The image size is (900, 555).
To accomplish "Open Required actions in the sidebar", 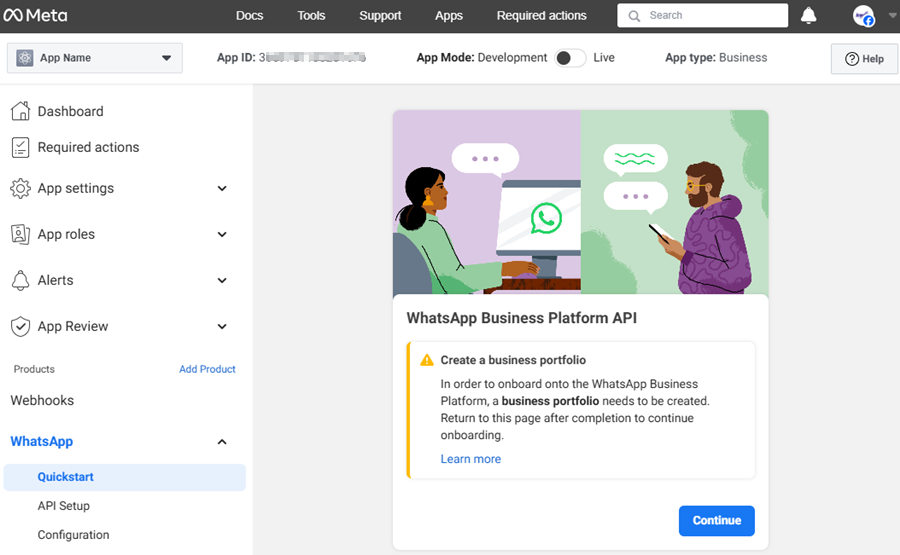I will point(88,148).
